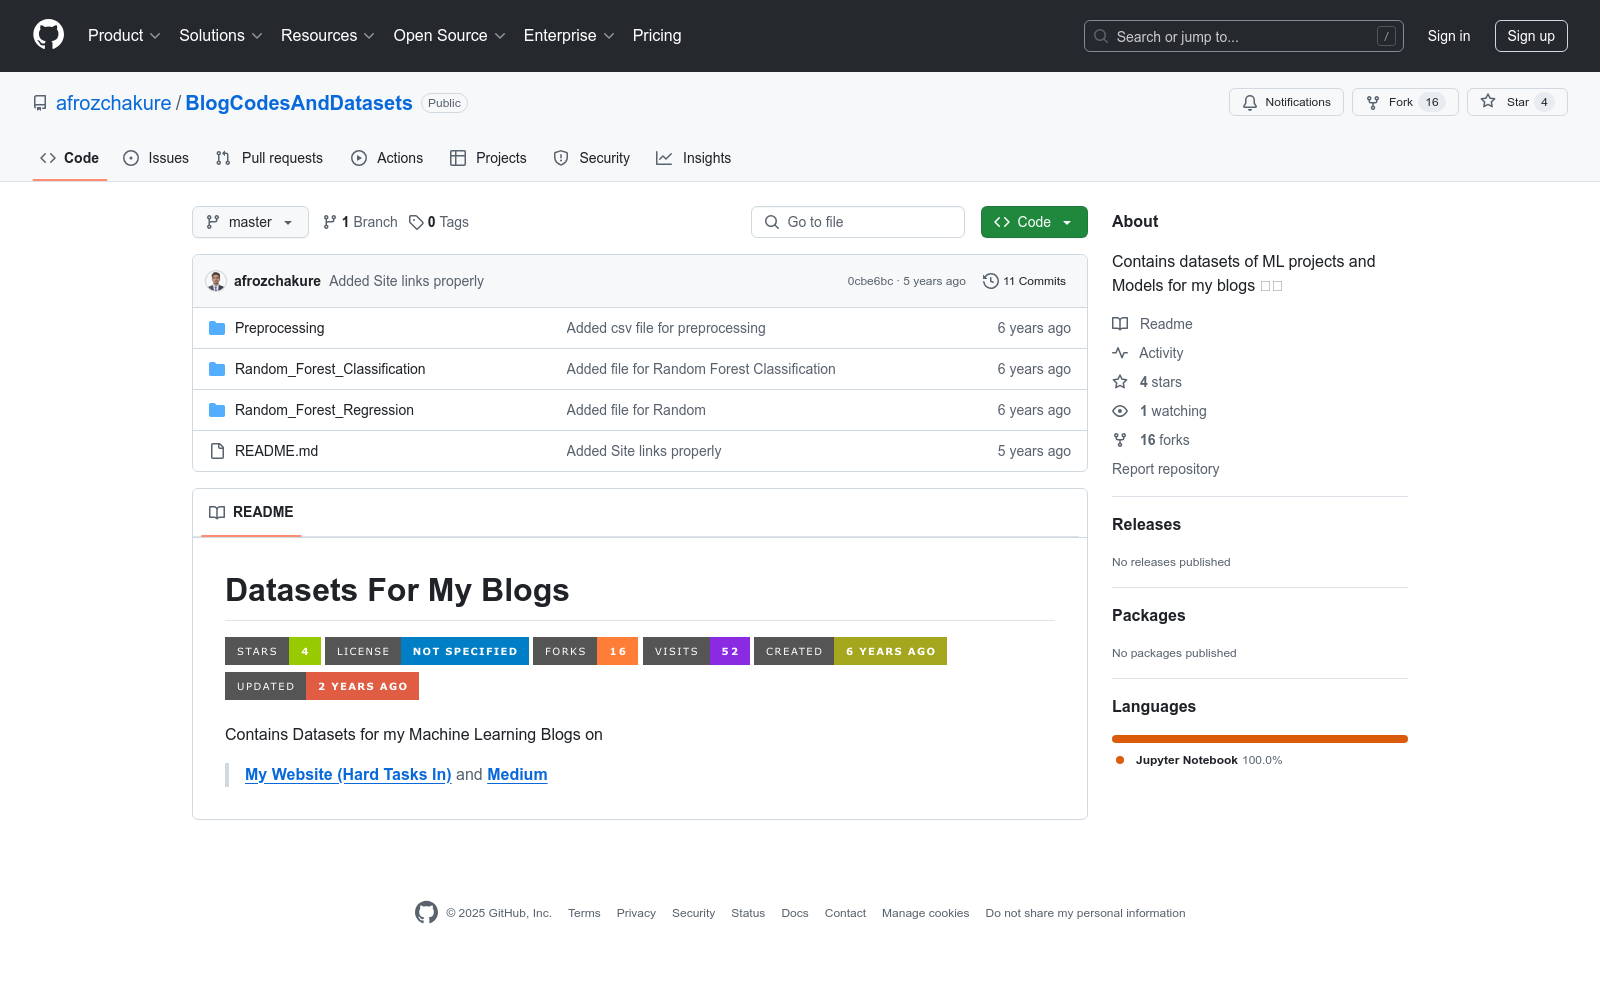
Task: Click the Sign in link
Action: click(1449, 36)
